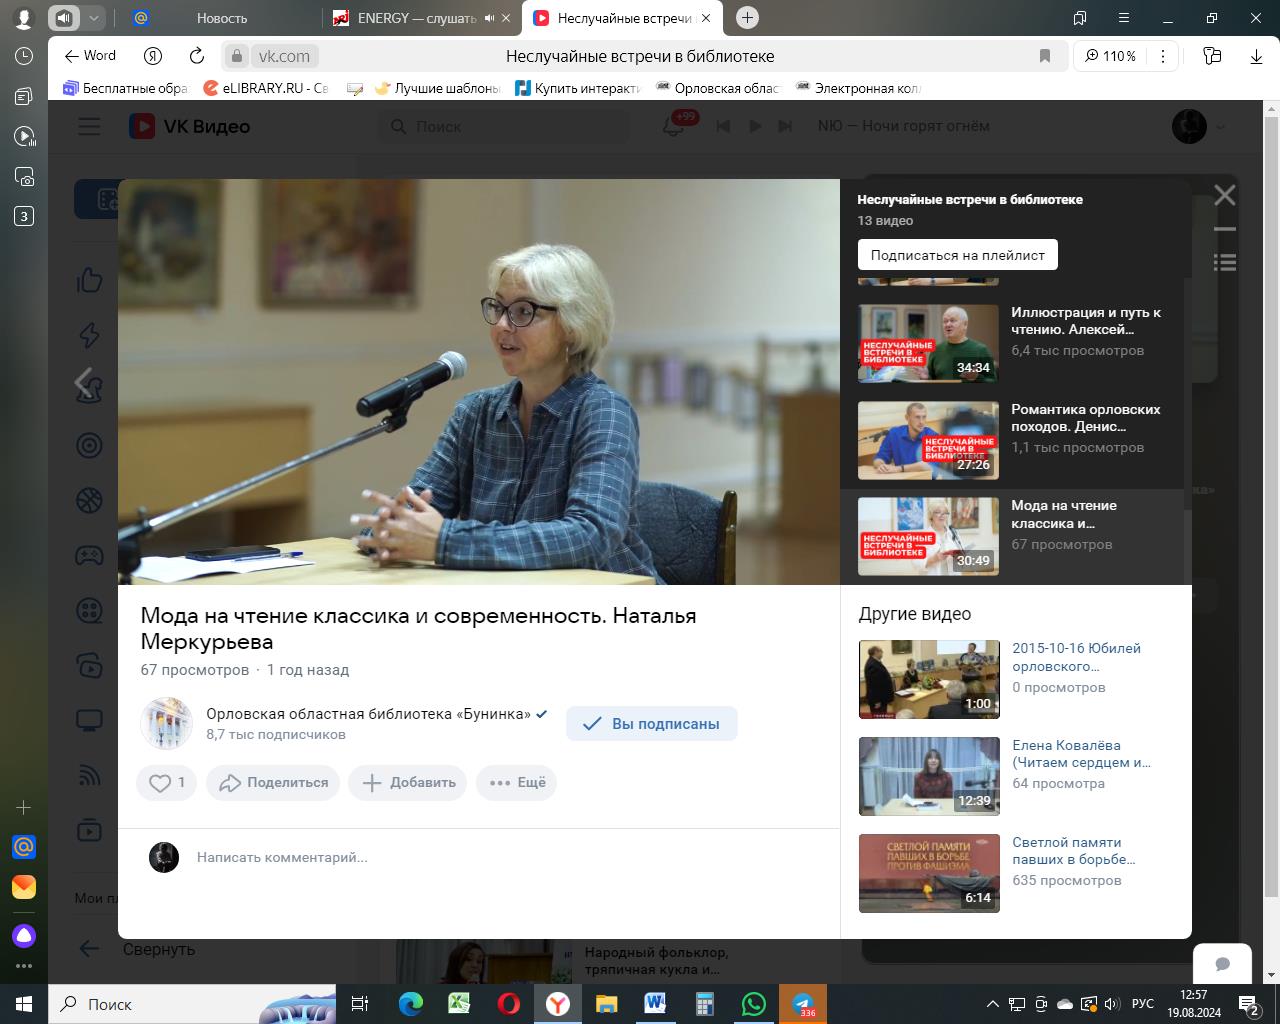The image size is (1280, 1024).
Task: Switch to the Новость tab
Action: pyautogui.click(x=221, y=18)
